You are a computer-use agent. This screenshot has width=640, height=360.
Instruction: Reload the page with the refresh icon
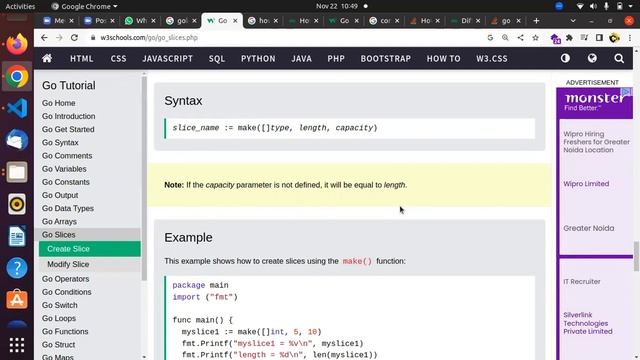74,38
